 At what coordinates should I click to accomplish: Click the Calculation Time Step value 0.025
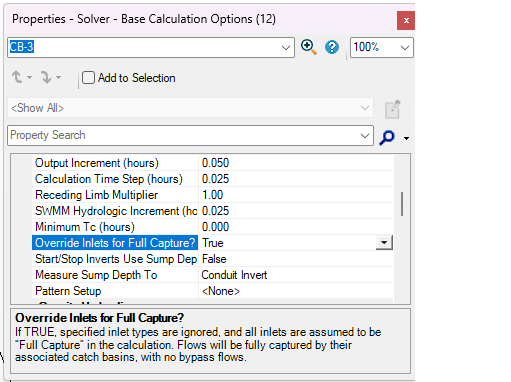pos(215,179)
